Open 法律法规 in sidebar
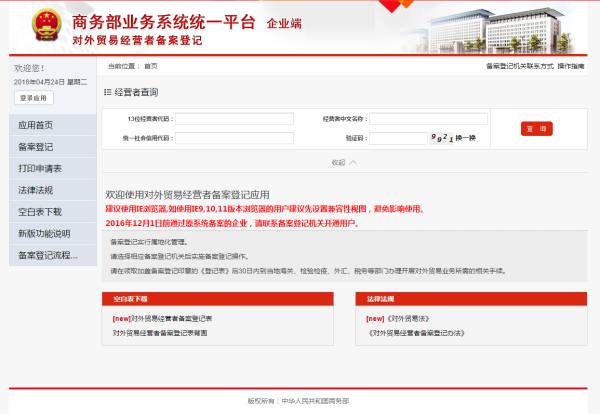600x414 pixels. [53, 190]
